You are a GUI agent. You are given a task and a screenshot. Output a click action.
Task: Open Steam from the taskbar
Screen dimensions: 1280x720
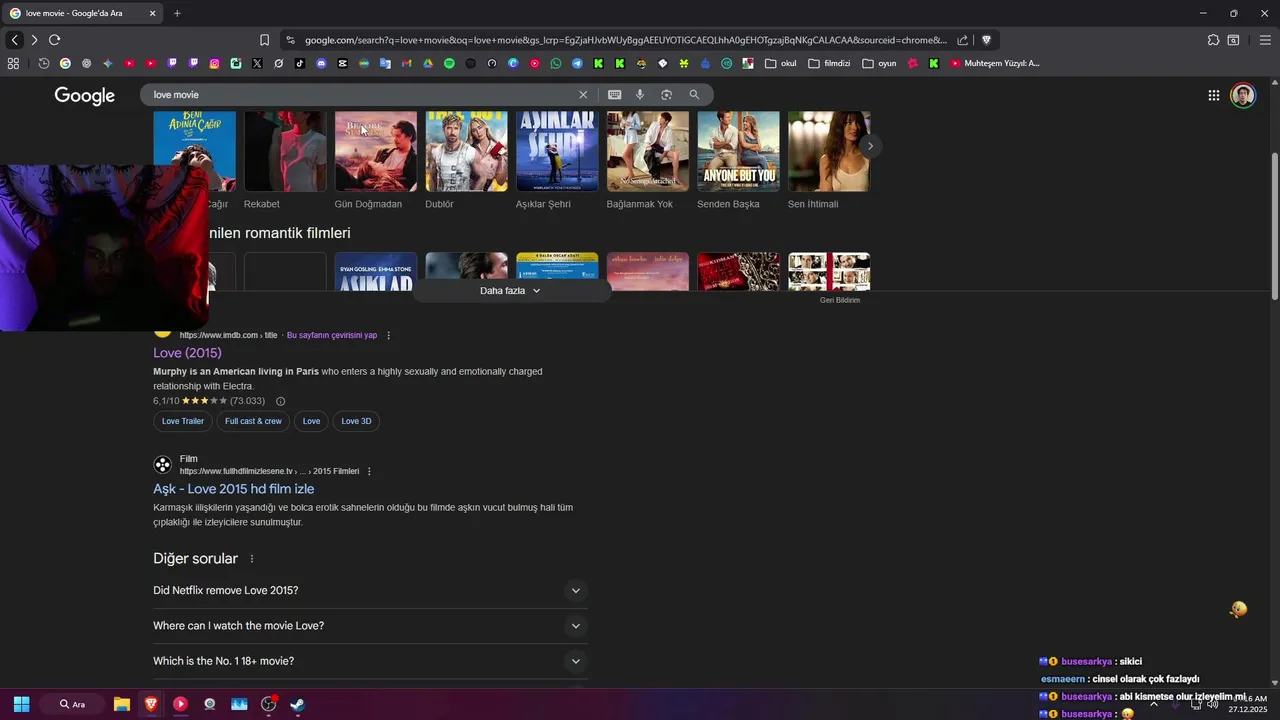pyautogui.click(x=297, y=704)
